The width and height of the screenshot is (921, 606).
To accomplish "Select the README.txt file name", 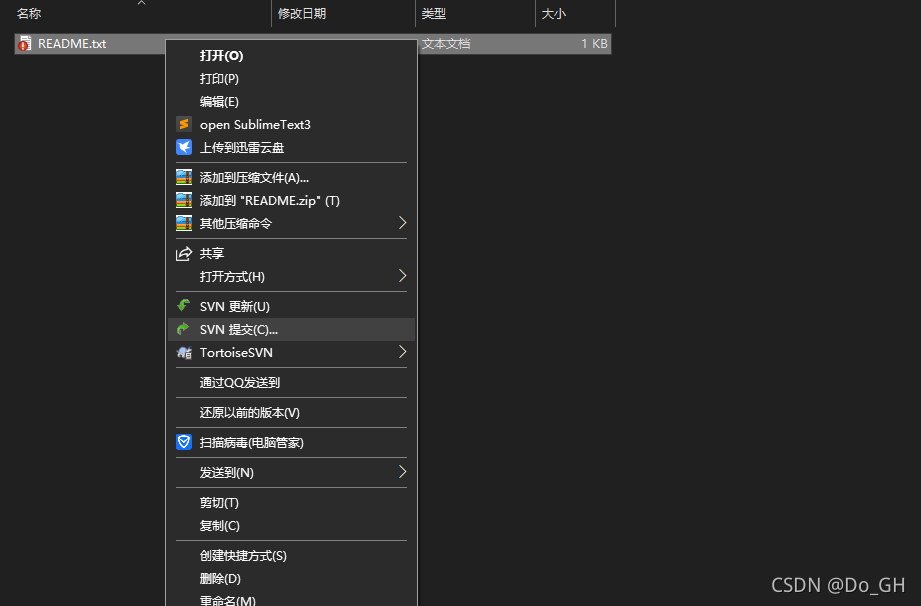I will (72, 43).
